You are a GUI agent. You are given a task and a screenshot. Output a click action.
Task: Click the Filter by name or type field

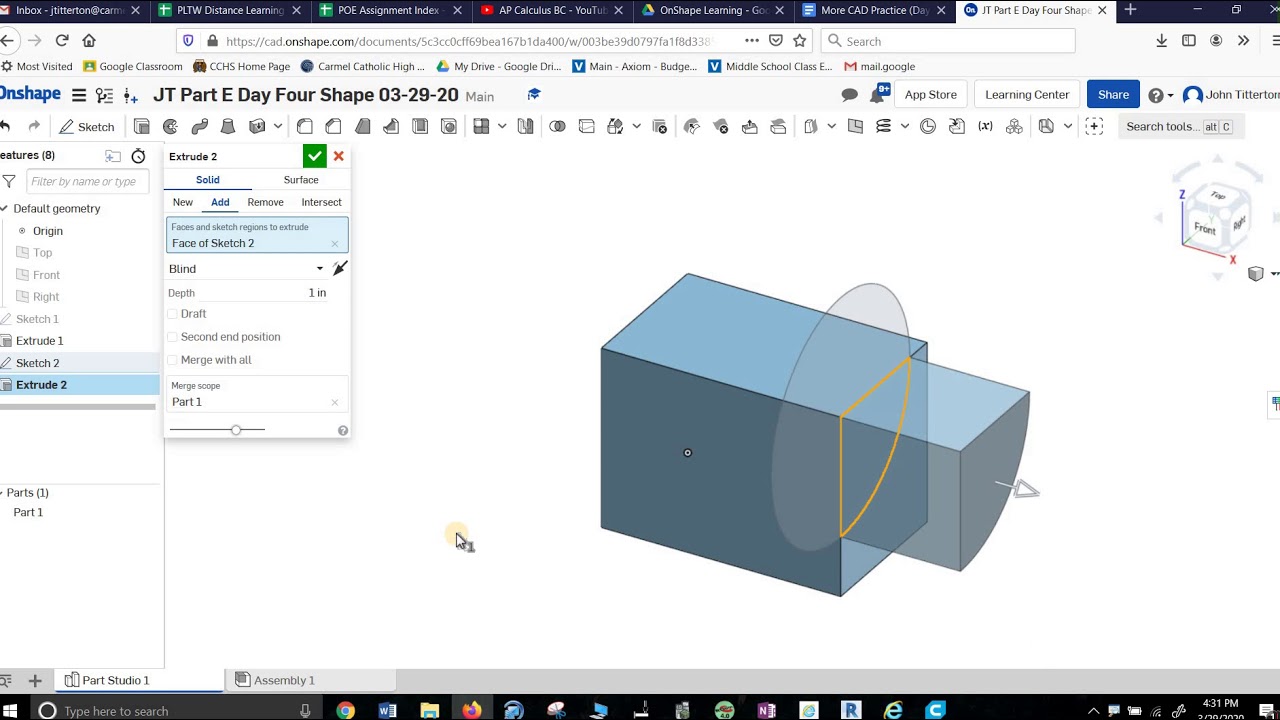tap(86, 182)
